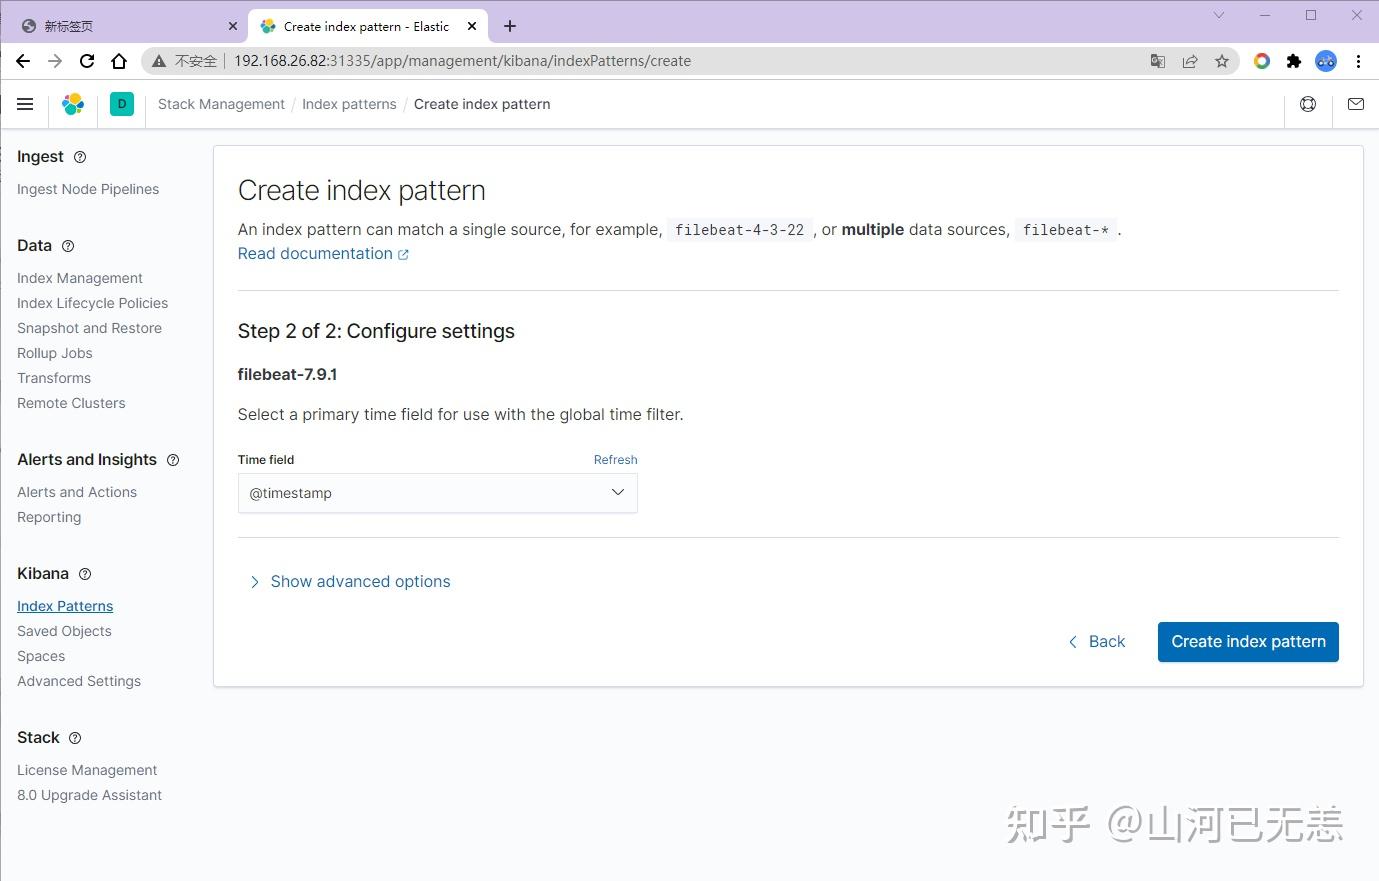Screen dimensions: 1379x881
Task: Open Index Lifecycle Policies
Action: (x=92, y=303)
